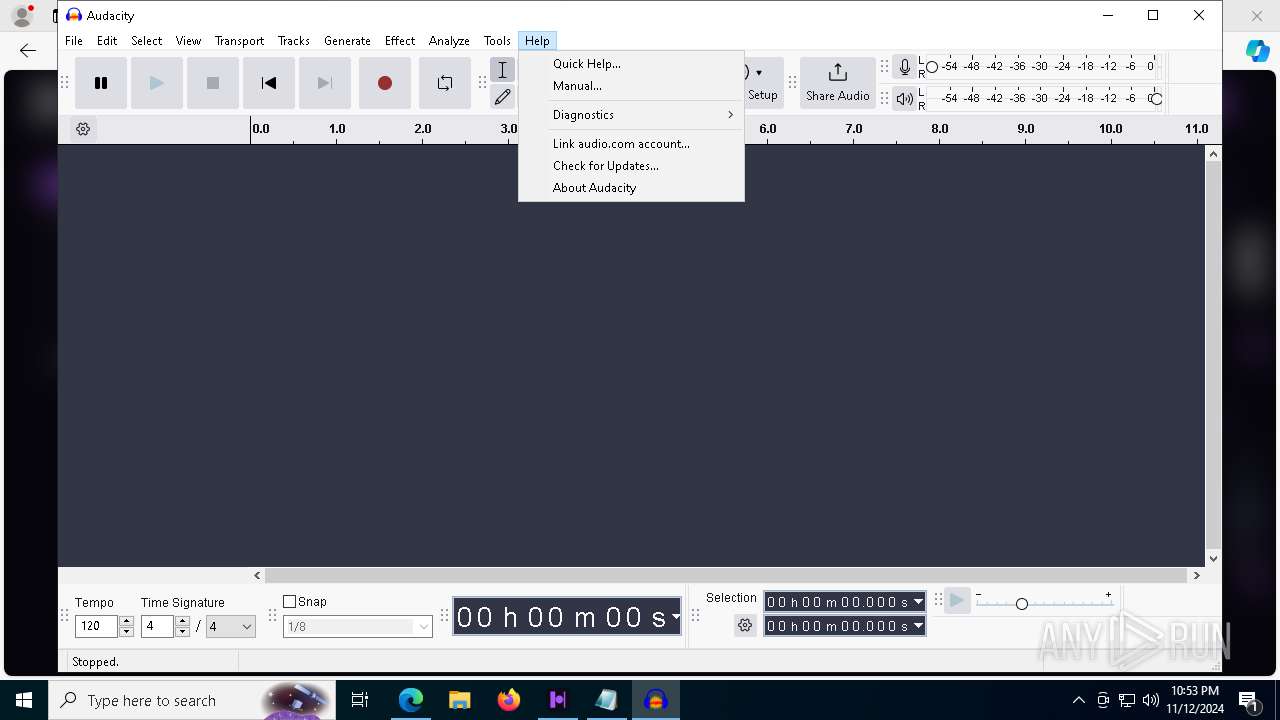Image resolution: width=1280 pixels, height=720 pixels.
Task: Open the Edit menu
Action: coord(107,41)
